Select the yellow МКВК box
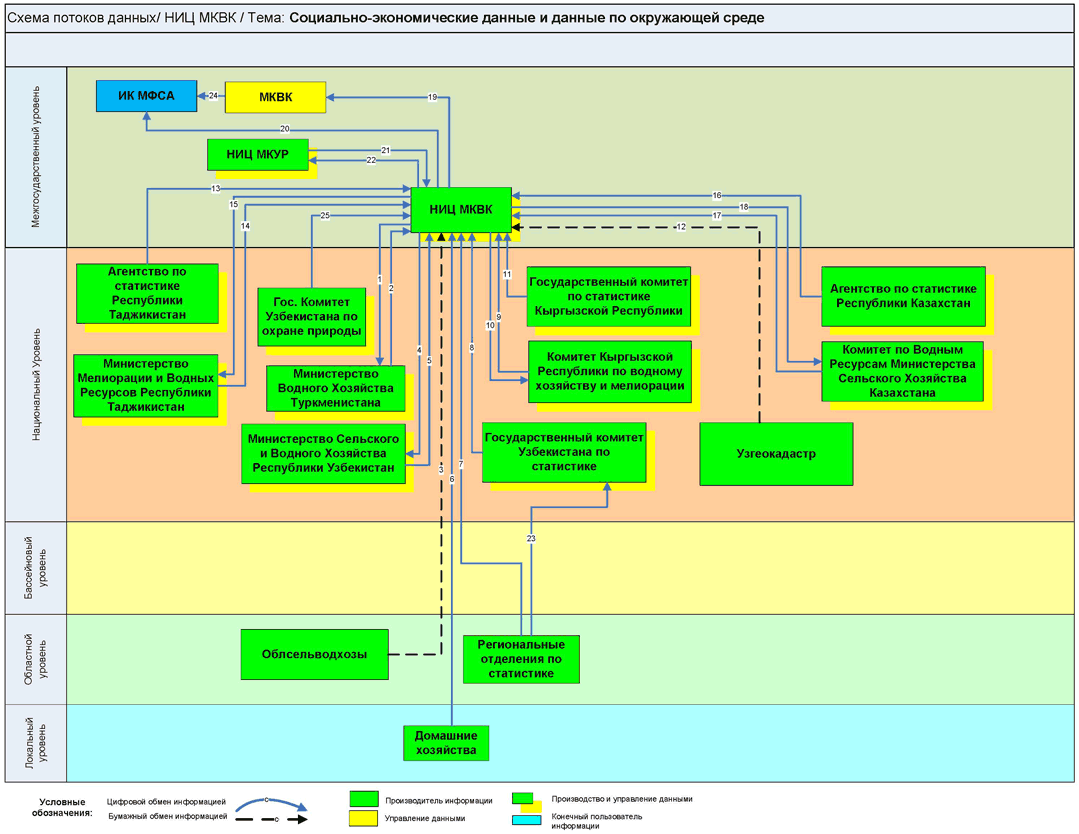Screen dimensions: 1079x834 point(275,97)
